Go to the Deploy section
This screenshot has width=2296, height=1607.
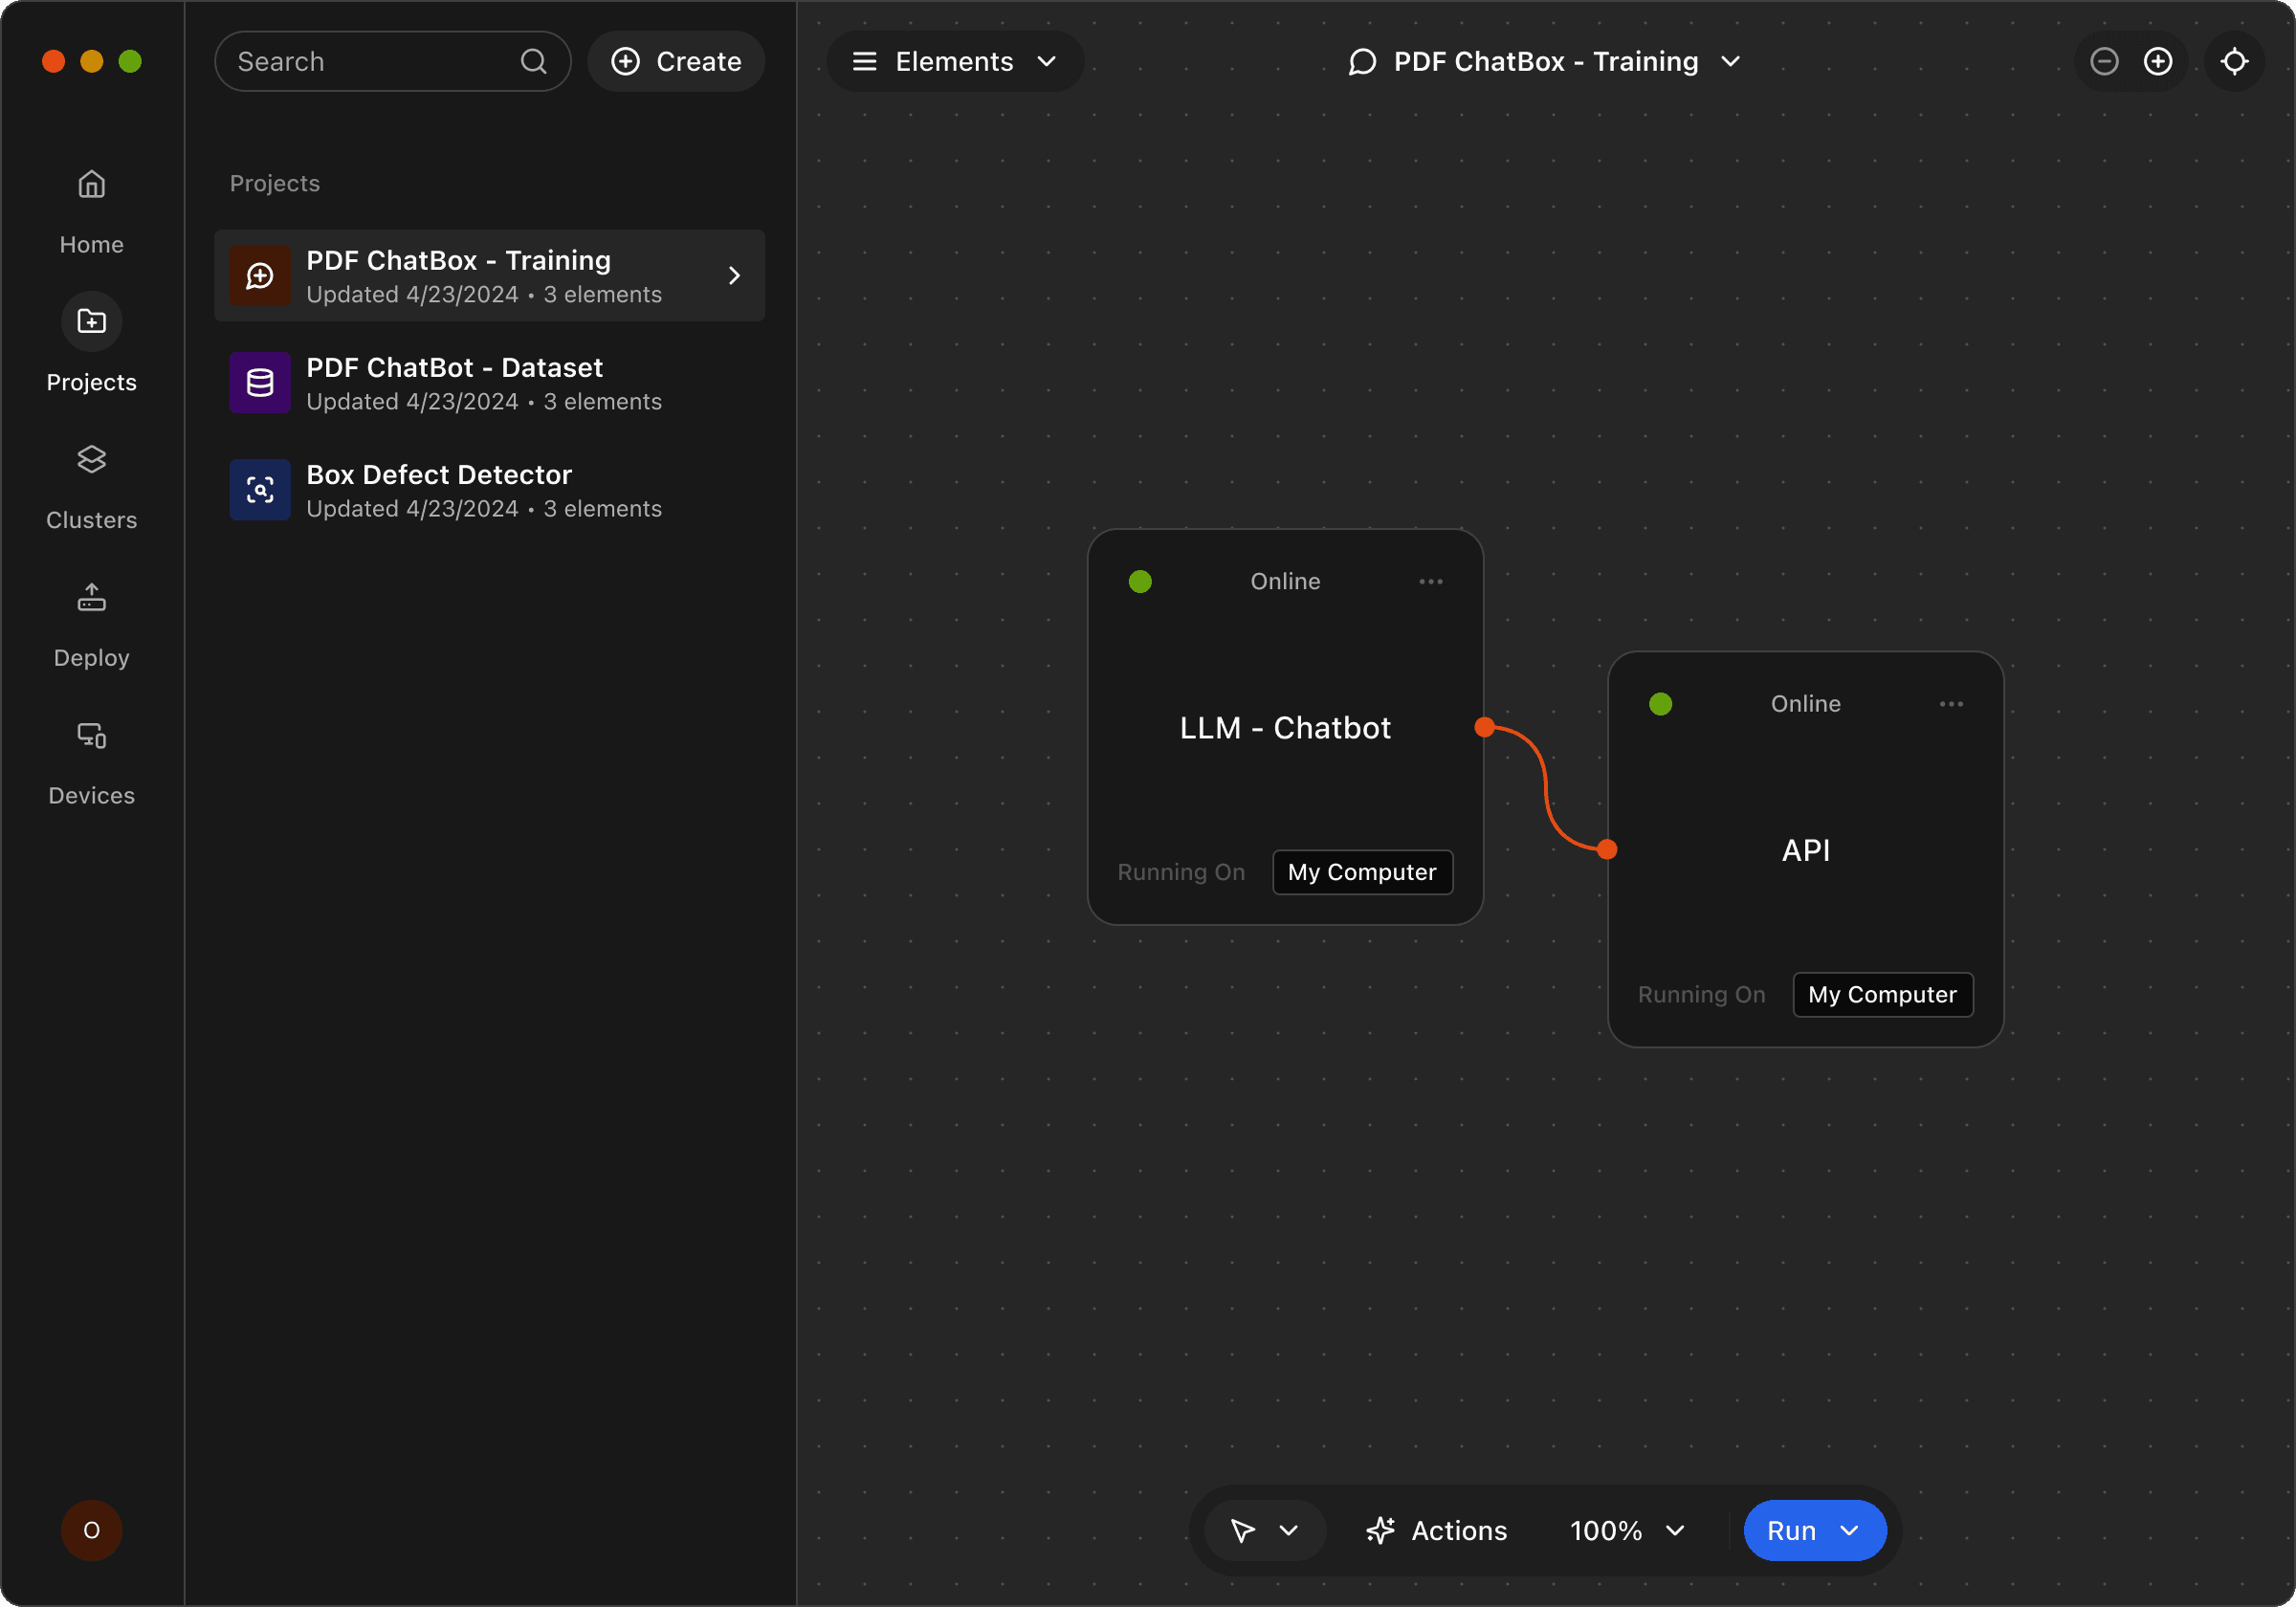pos(91,622)
